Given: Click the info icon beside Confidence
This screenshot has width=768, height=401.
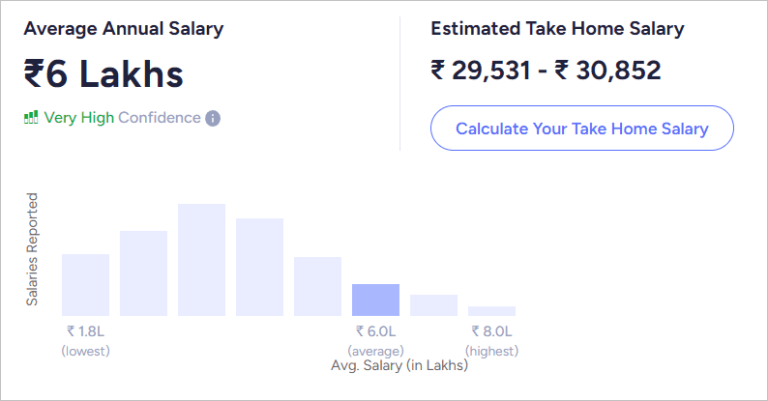Looking at the screenshot, I should pyautogui.click(x=213, y=118).
